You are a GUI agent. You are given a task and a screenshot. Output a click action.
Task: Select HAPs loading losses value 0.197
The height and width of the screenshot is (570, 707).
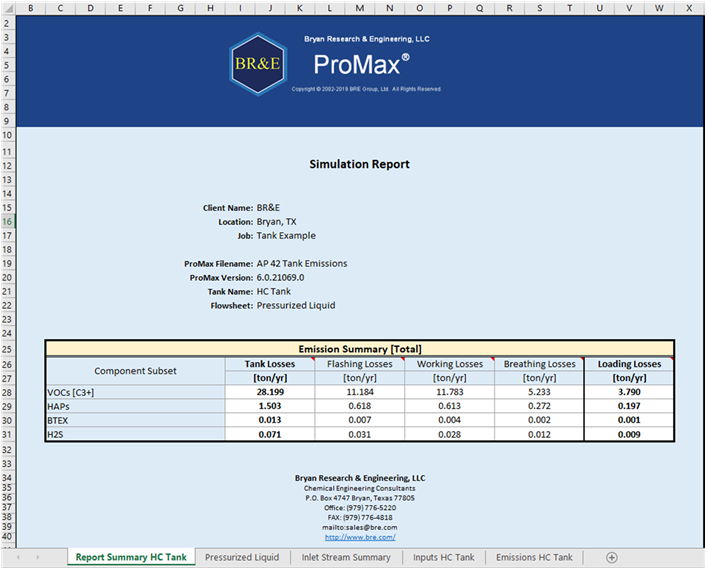629,406
